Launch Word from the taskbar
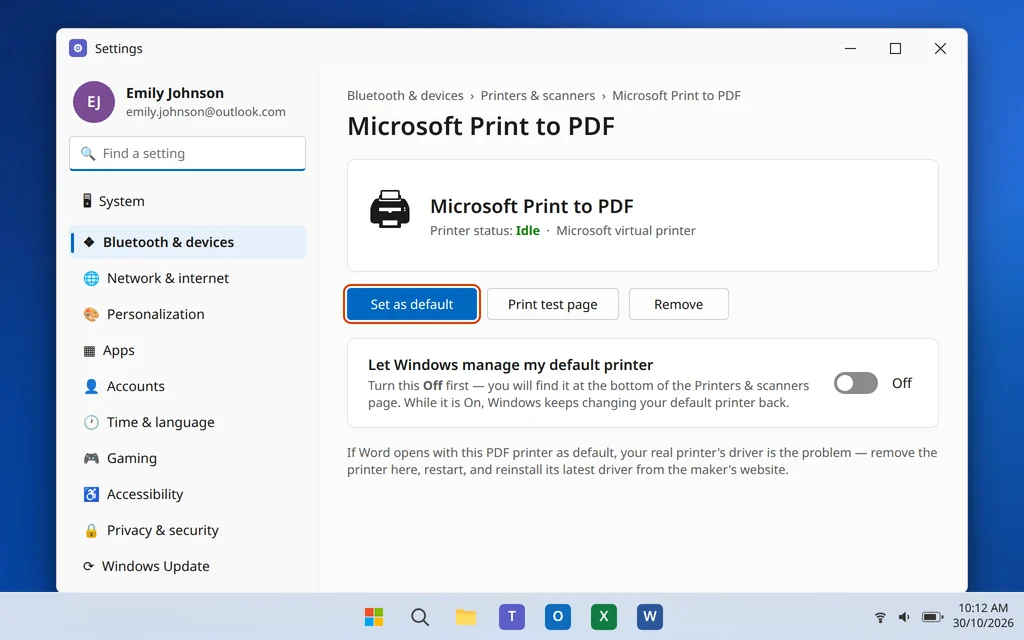This screenshot has width=1024, height=640. [x=650, y=616]
